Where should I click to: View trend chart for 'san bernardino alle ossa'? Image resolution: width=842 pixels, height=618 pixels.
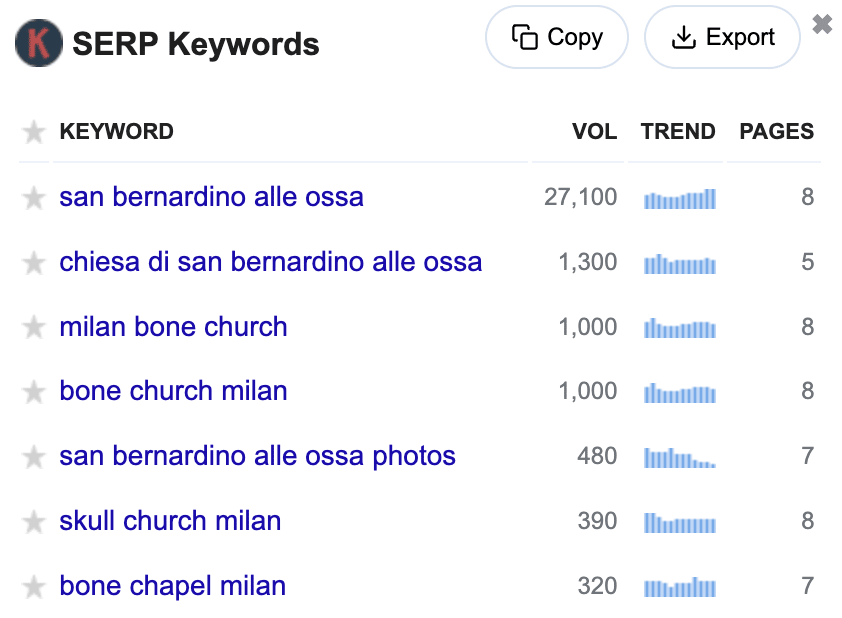tap(680, 198)
